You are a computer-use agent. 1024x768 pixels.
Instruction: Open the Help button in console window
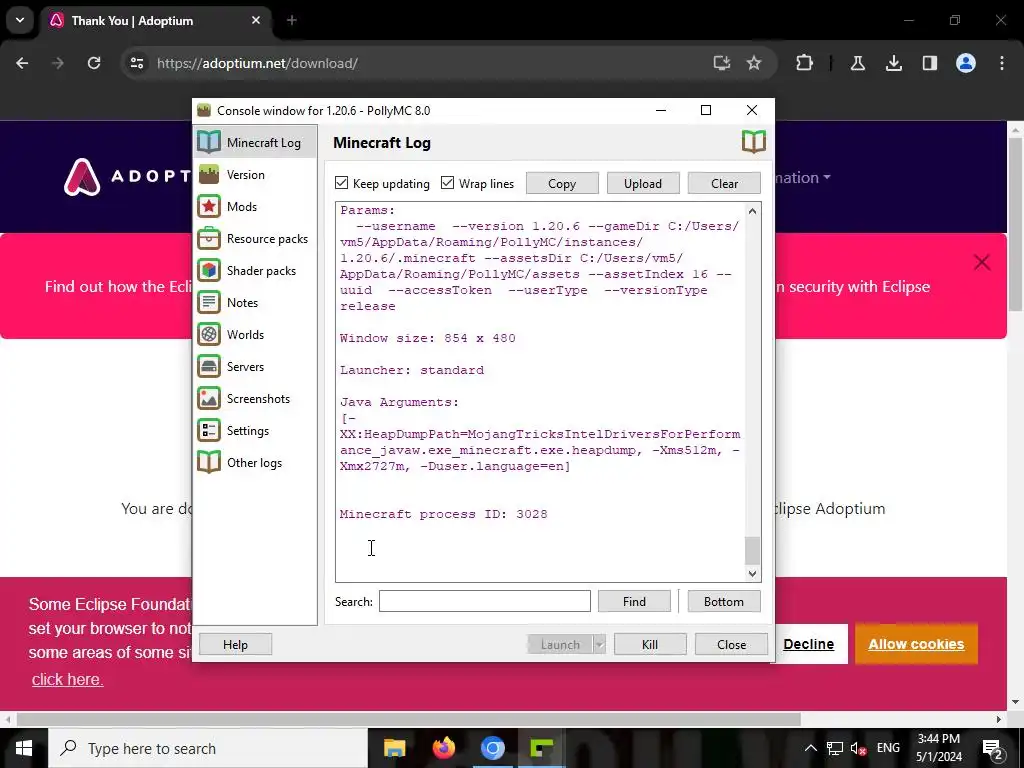(235, 645)
